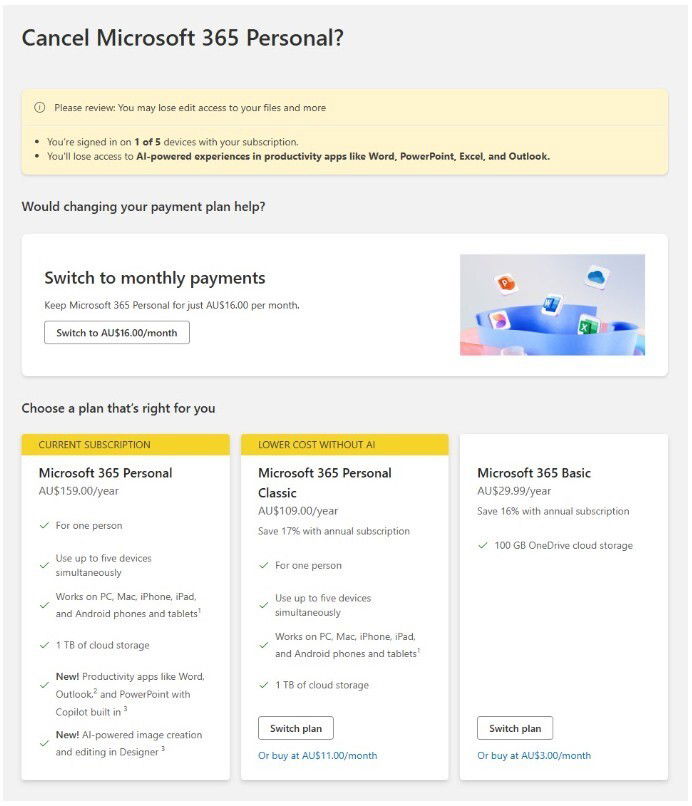
Task: Select the 'Current Subscription' yellow banner
Action: click(x=125, y=445)
